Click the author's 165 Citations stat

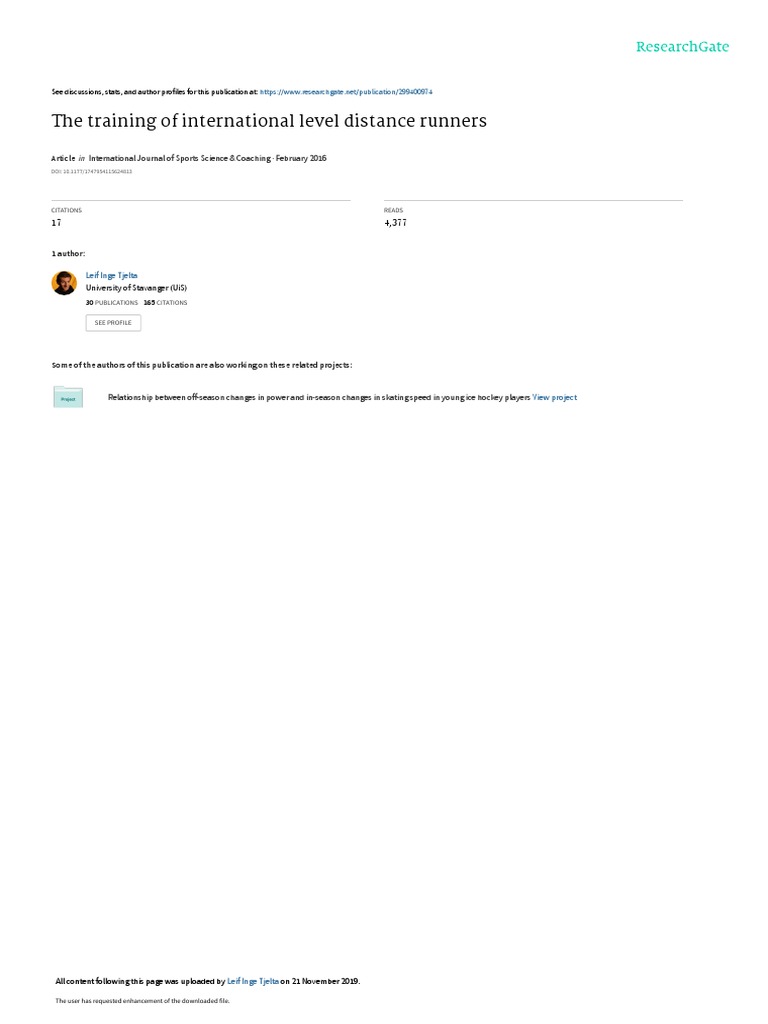point(165,303)
